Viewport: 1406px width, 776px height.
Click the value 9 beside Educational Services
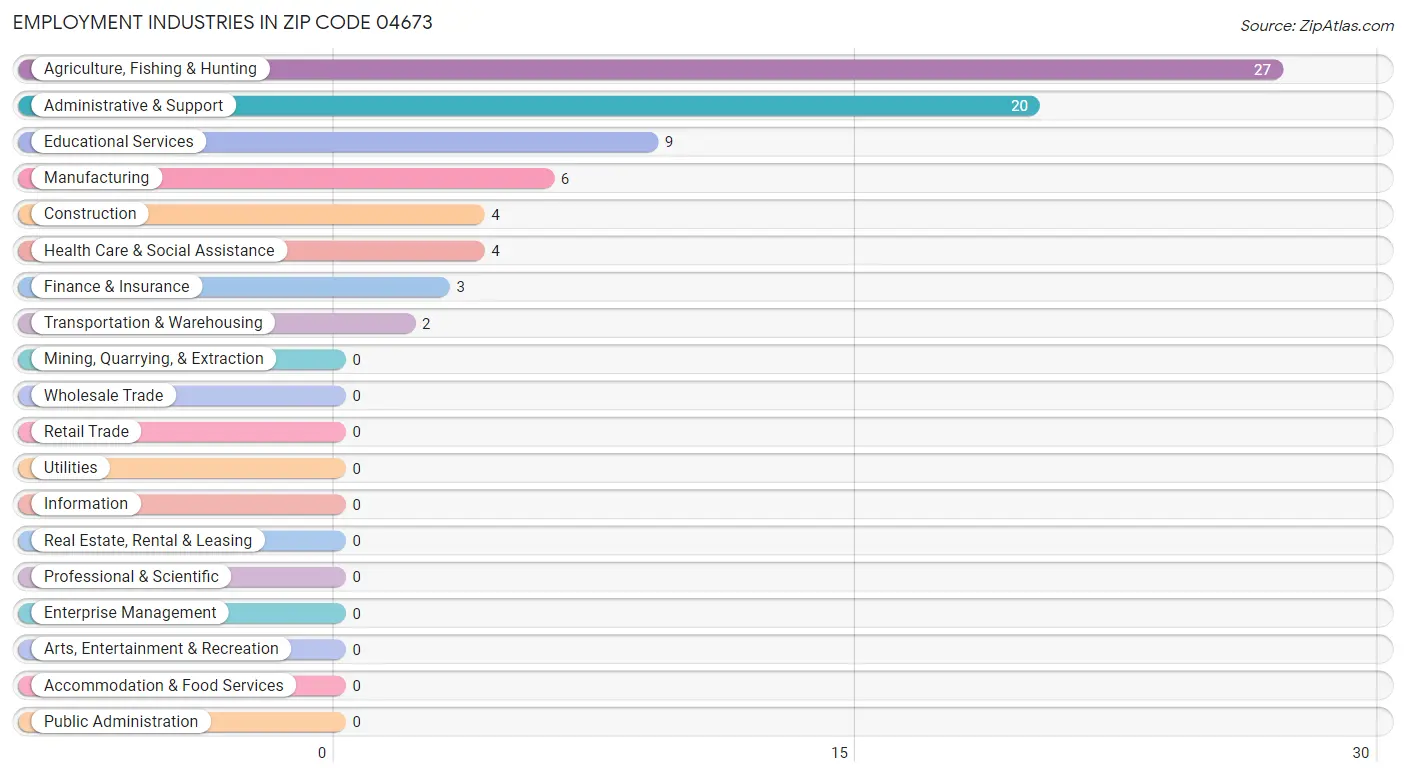[x=669, y=142]
